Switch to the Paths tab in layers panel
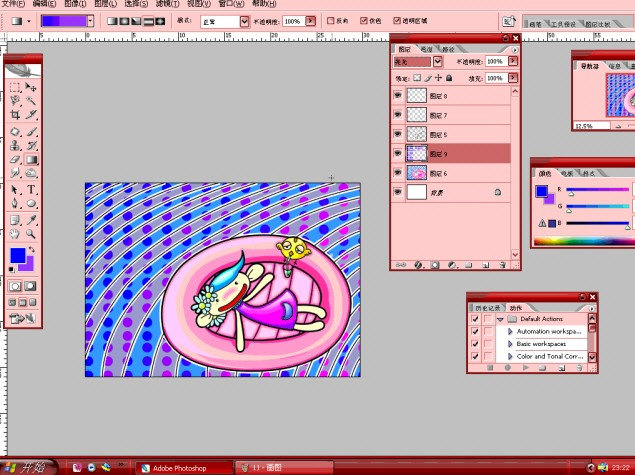Image resolution: width=635 pixels, height=475 pixels. click(x=448, y=49)
